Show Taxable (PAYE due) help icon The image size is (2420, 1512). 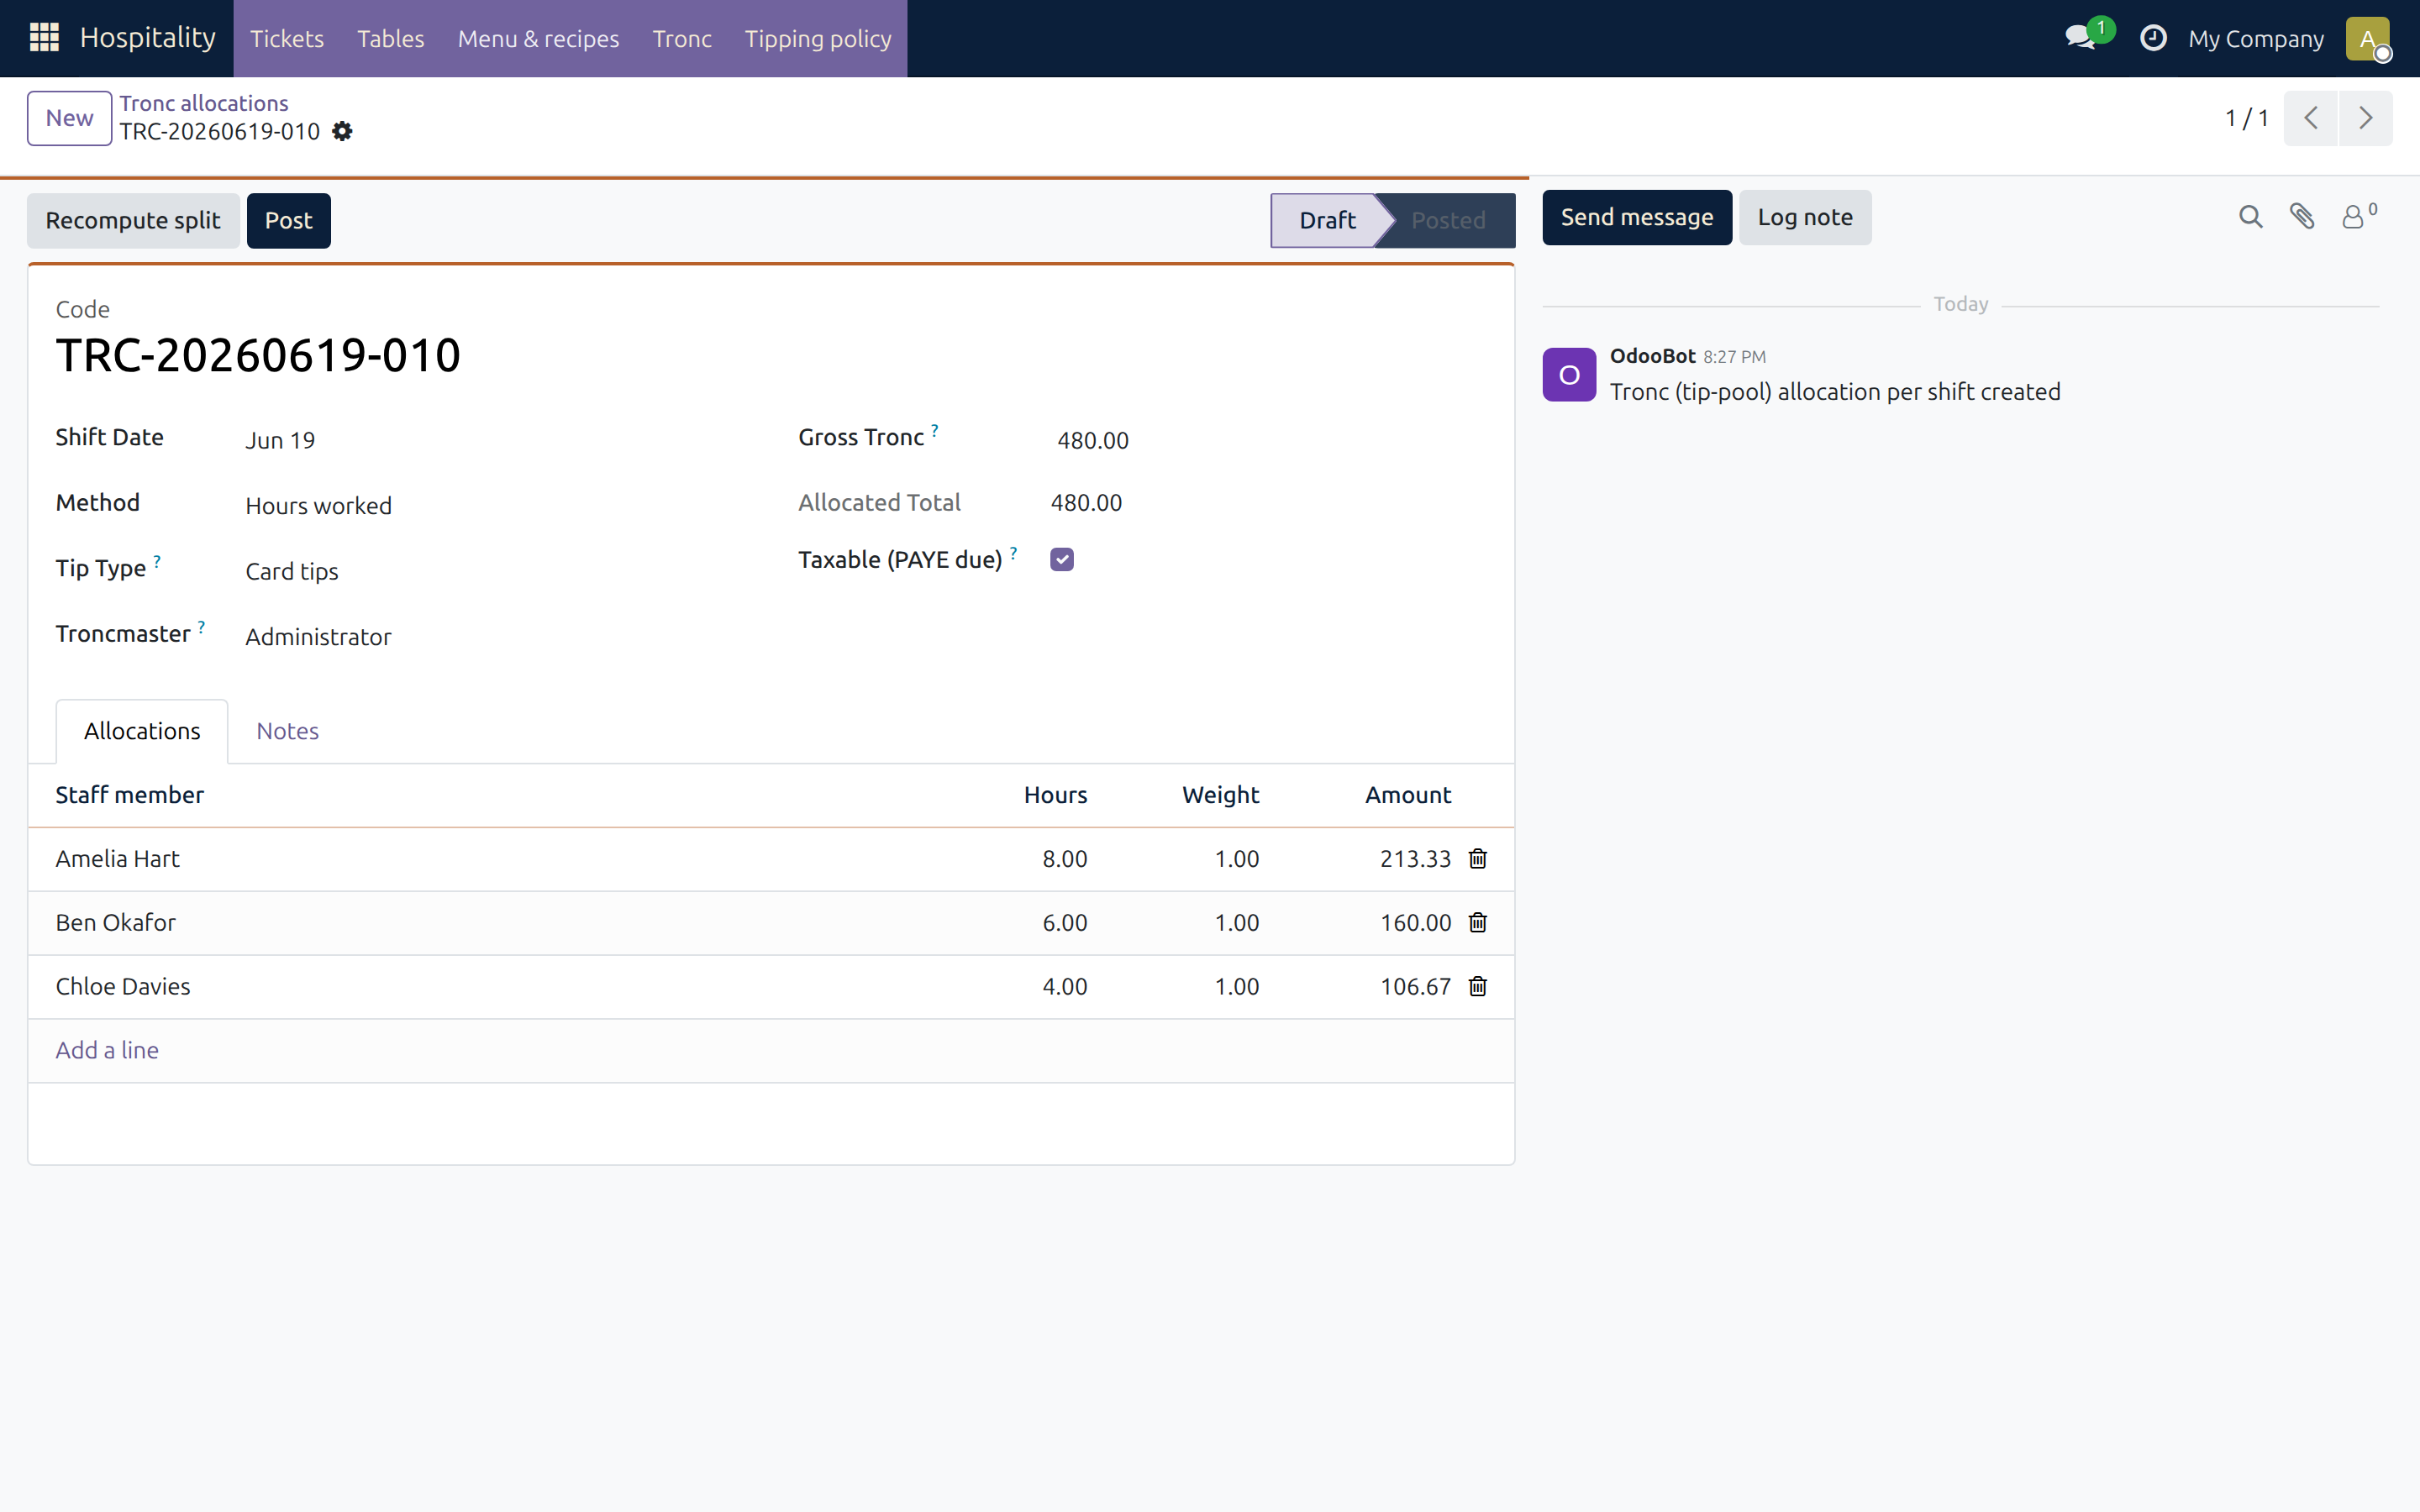click(x=1013, y=553)
